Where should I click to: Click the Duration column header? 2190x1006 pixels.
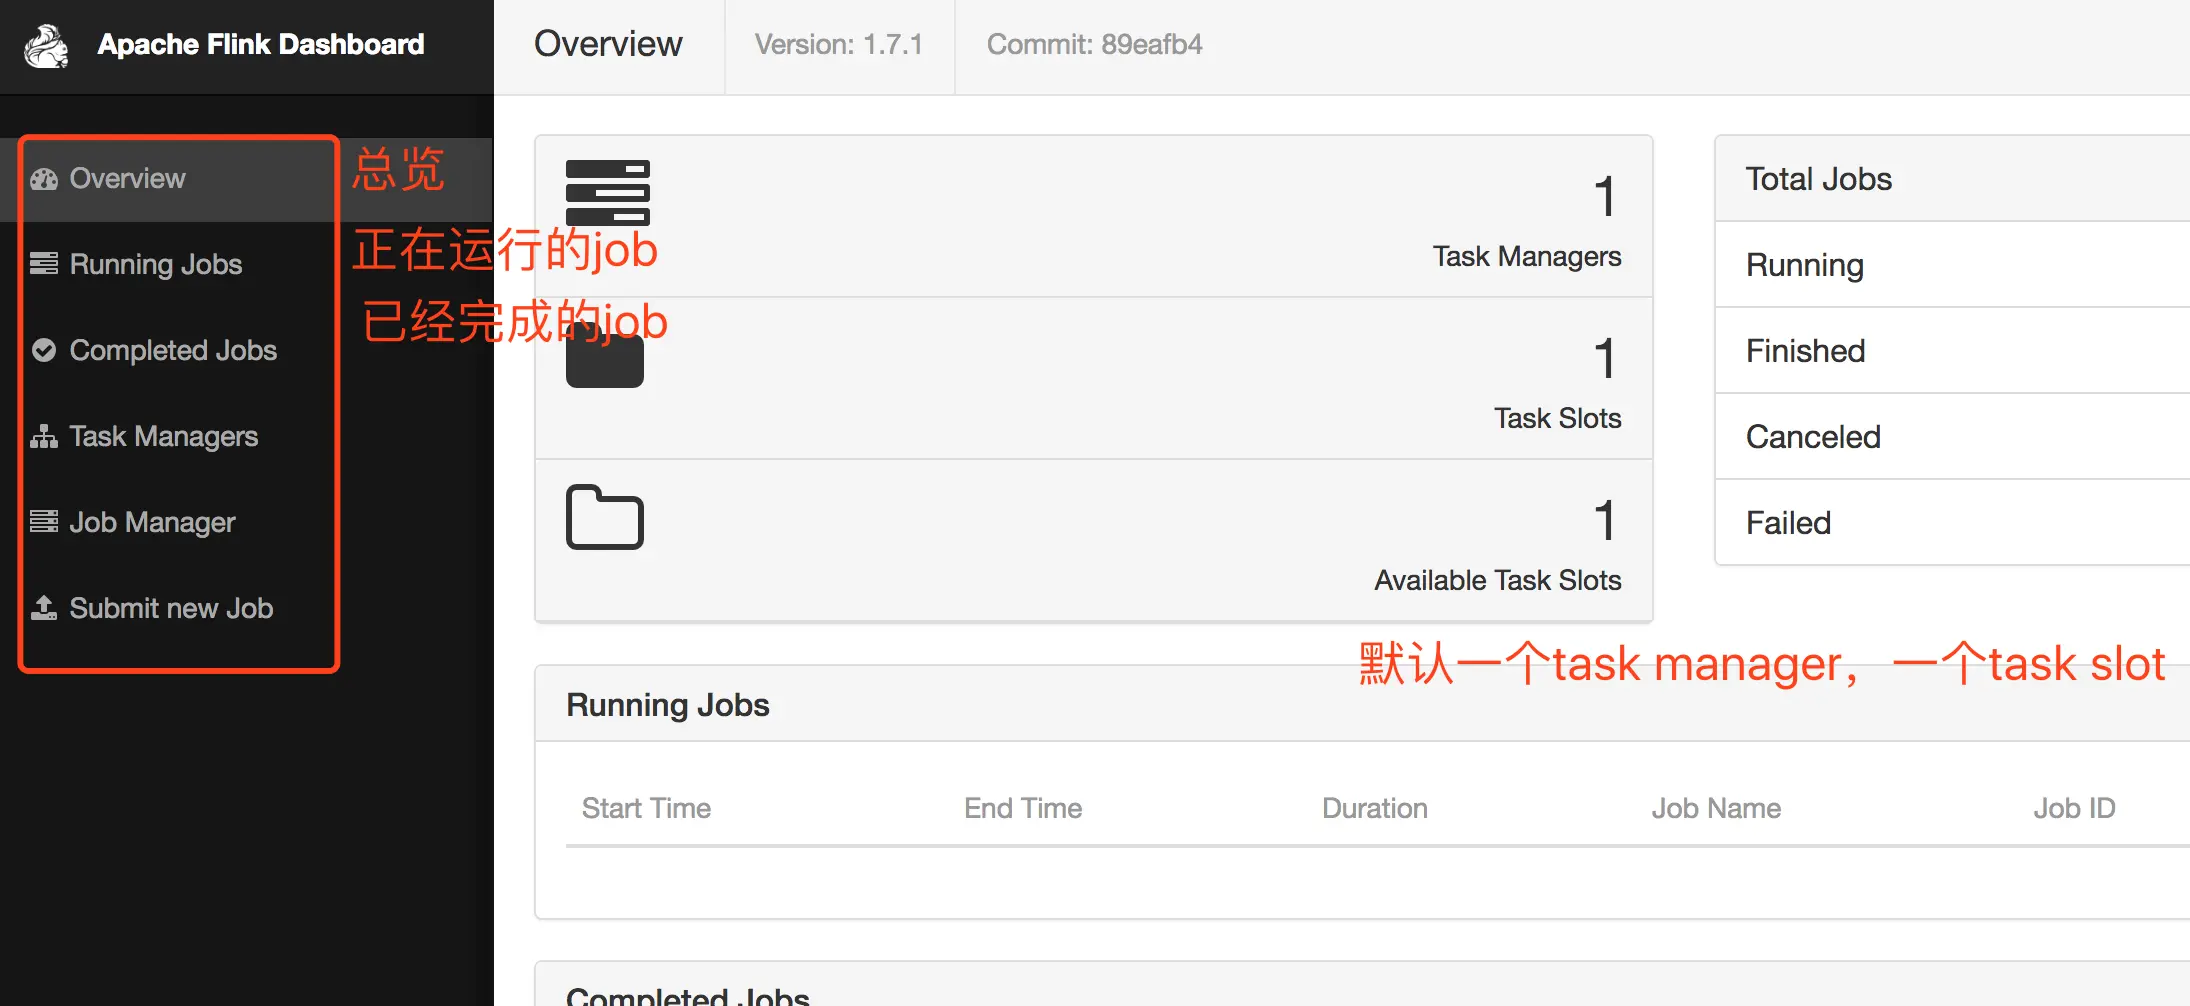pos(1375,808)
